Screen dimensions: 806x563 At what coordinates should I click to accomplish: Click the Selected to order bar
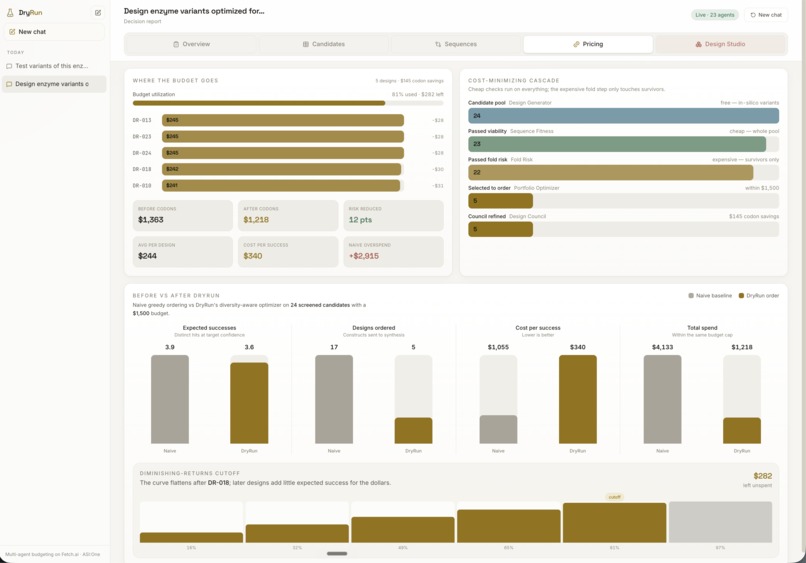(x=500, y=201)
